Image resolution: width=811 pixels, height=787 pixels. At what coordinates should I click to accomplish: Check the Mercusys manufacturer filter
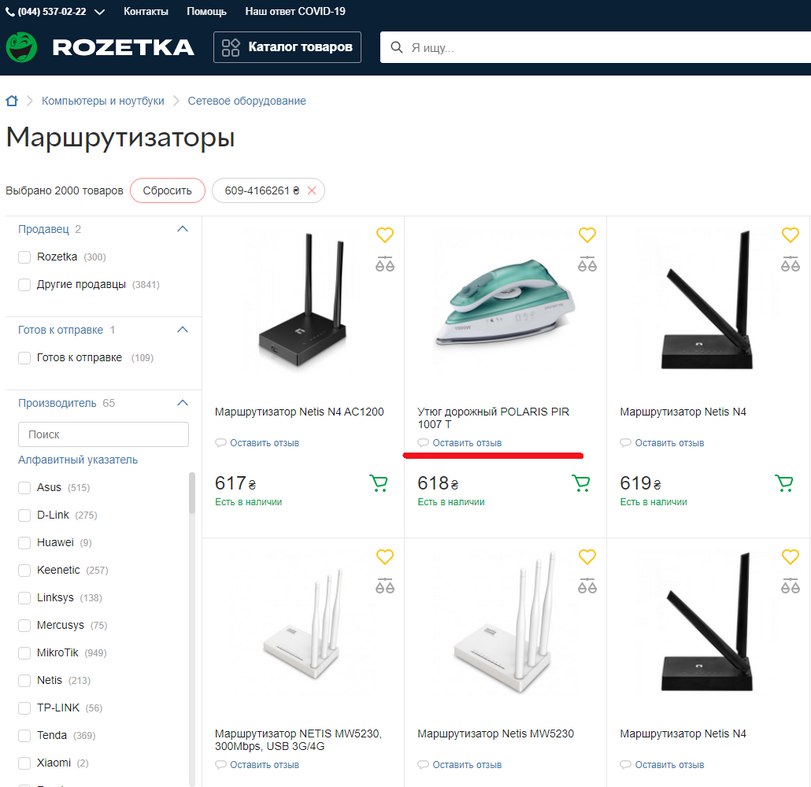[x=24, y=625]
